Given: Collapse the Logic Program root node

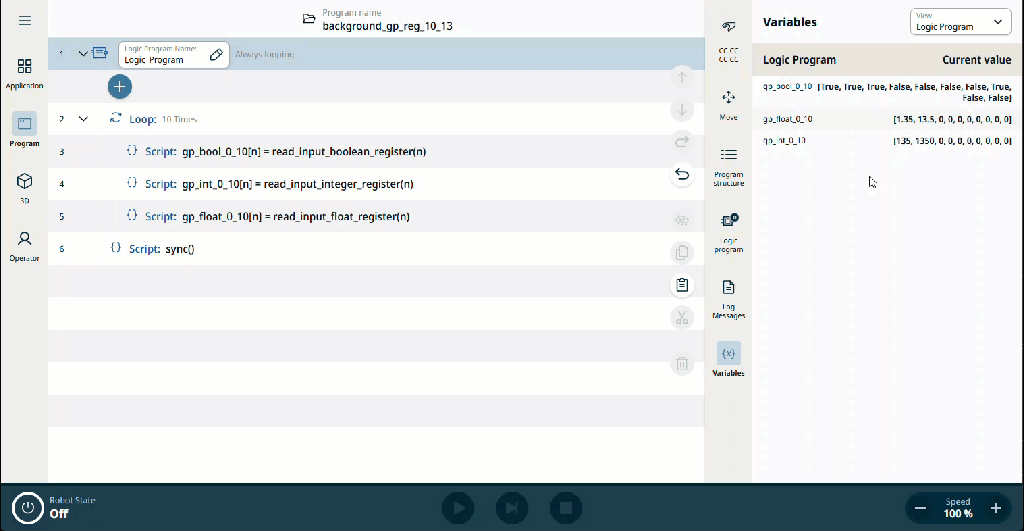Looking at the screenshot, I should 83,54.
